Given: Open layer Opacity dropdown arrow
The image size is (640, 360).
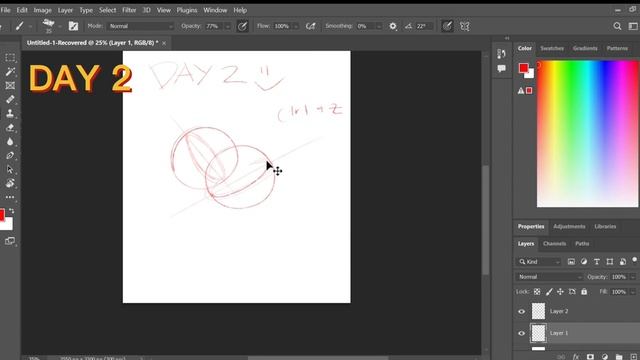Looking at the screenshot, I should pyautogui.click(x=633, y=277).
